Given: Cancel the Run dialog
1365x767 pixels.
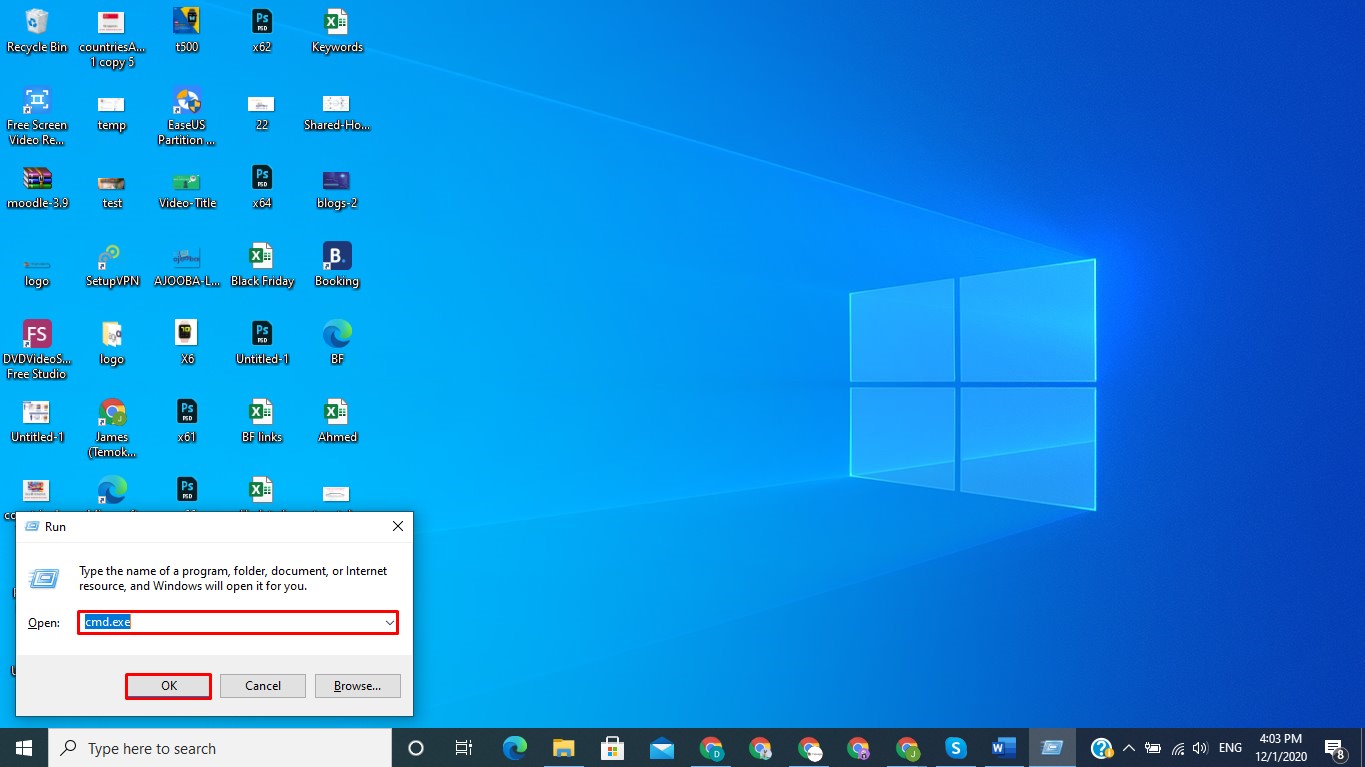Looking at the screenshot, I should (x=262, y=685).
